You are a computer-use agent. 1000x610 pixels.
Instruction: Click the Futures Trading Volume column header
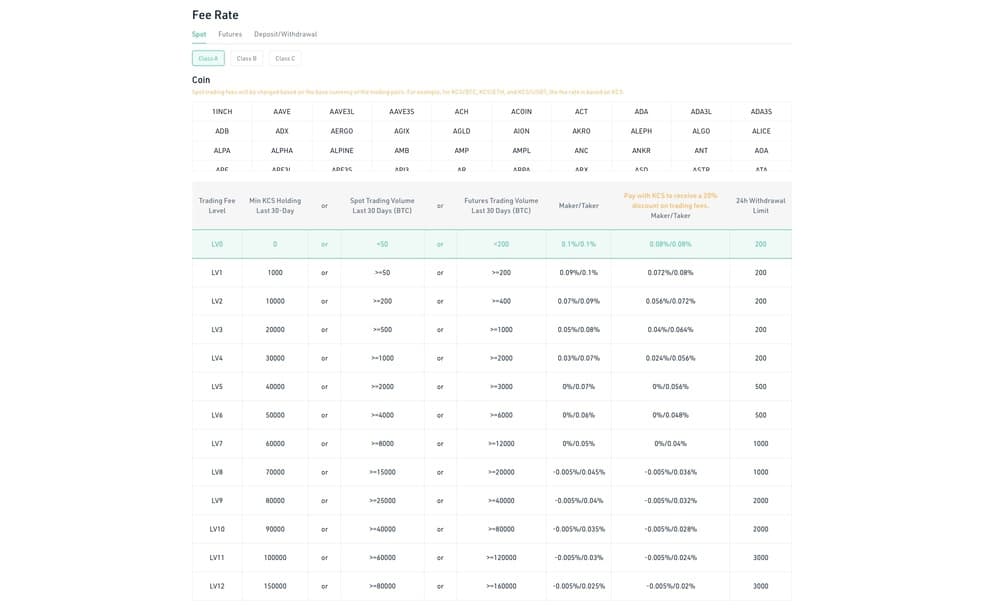(501, 205)
